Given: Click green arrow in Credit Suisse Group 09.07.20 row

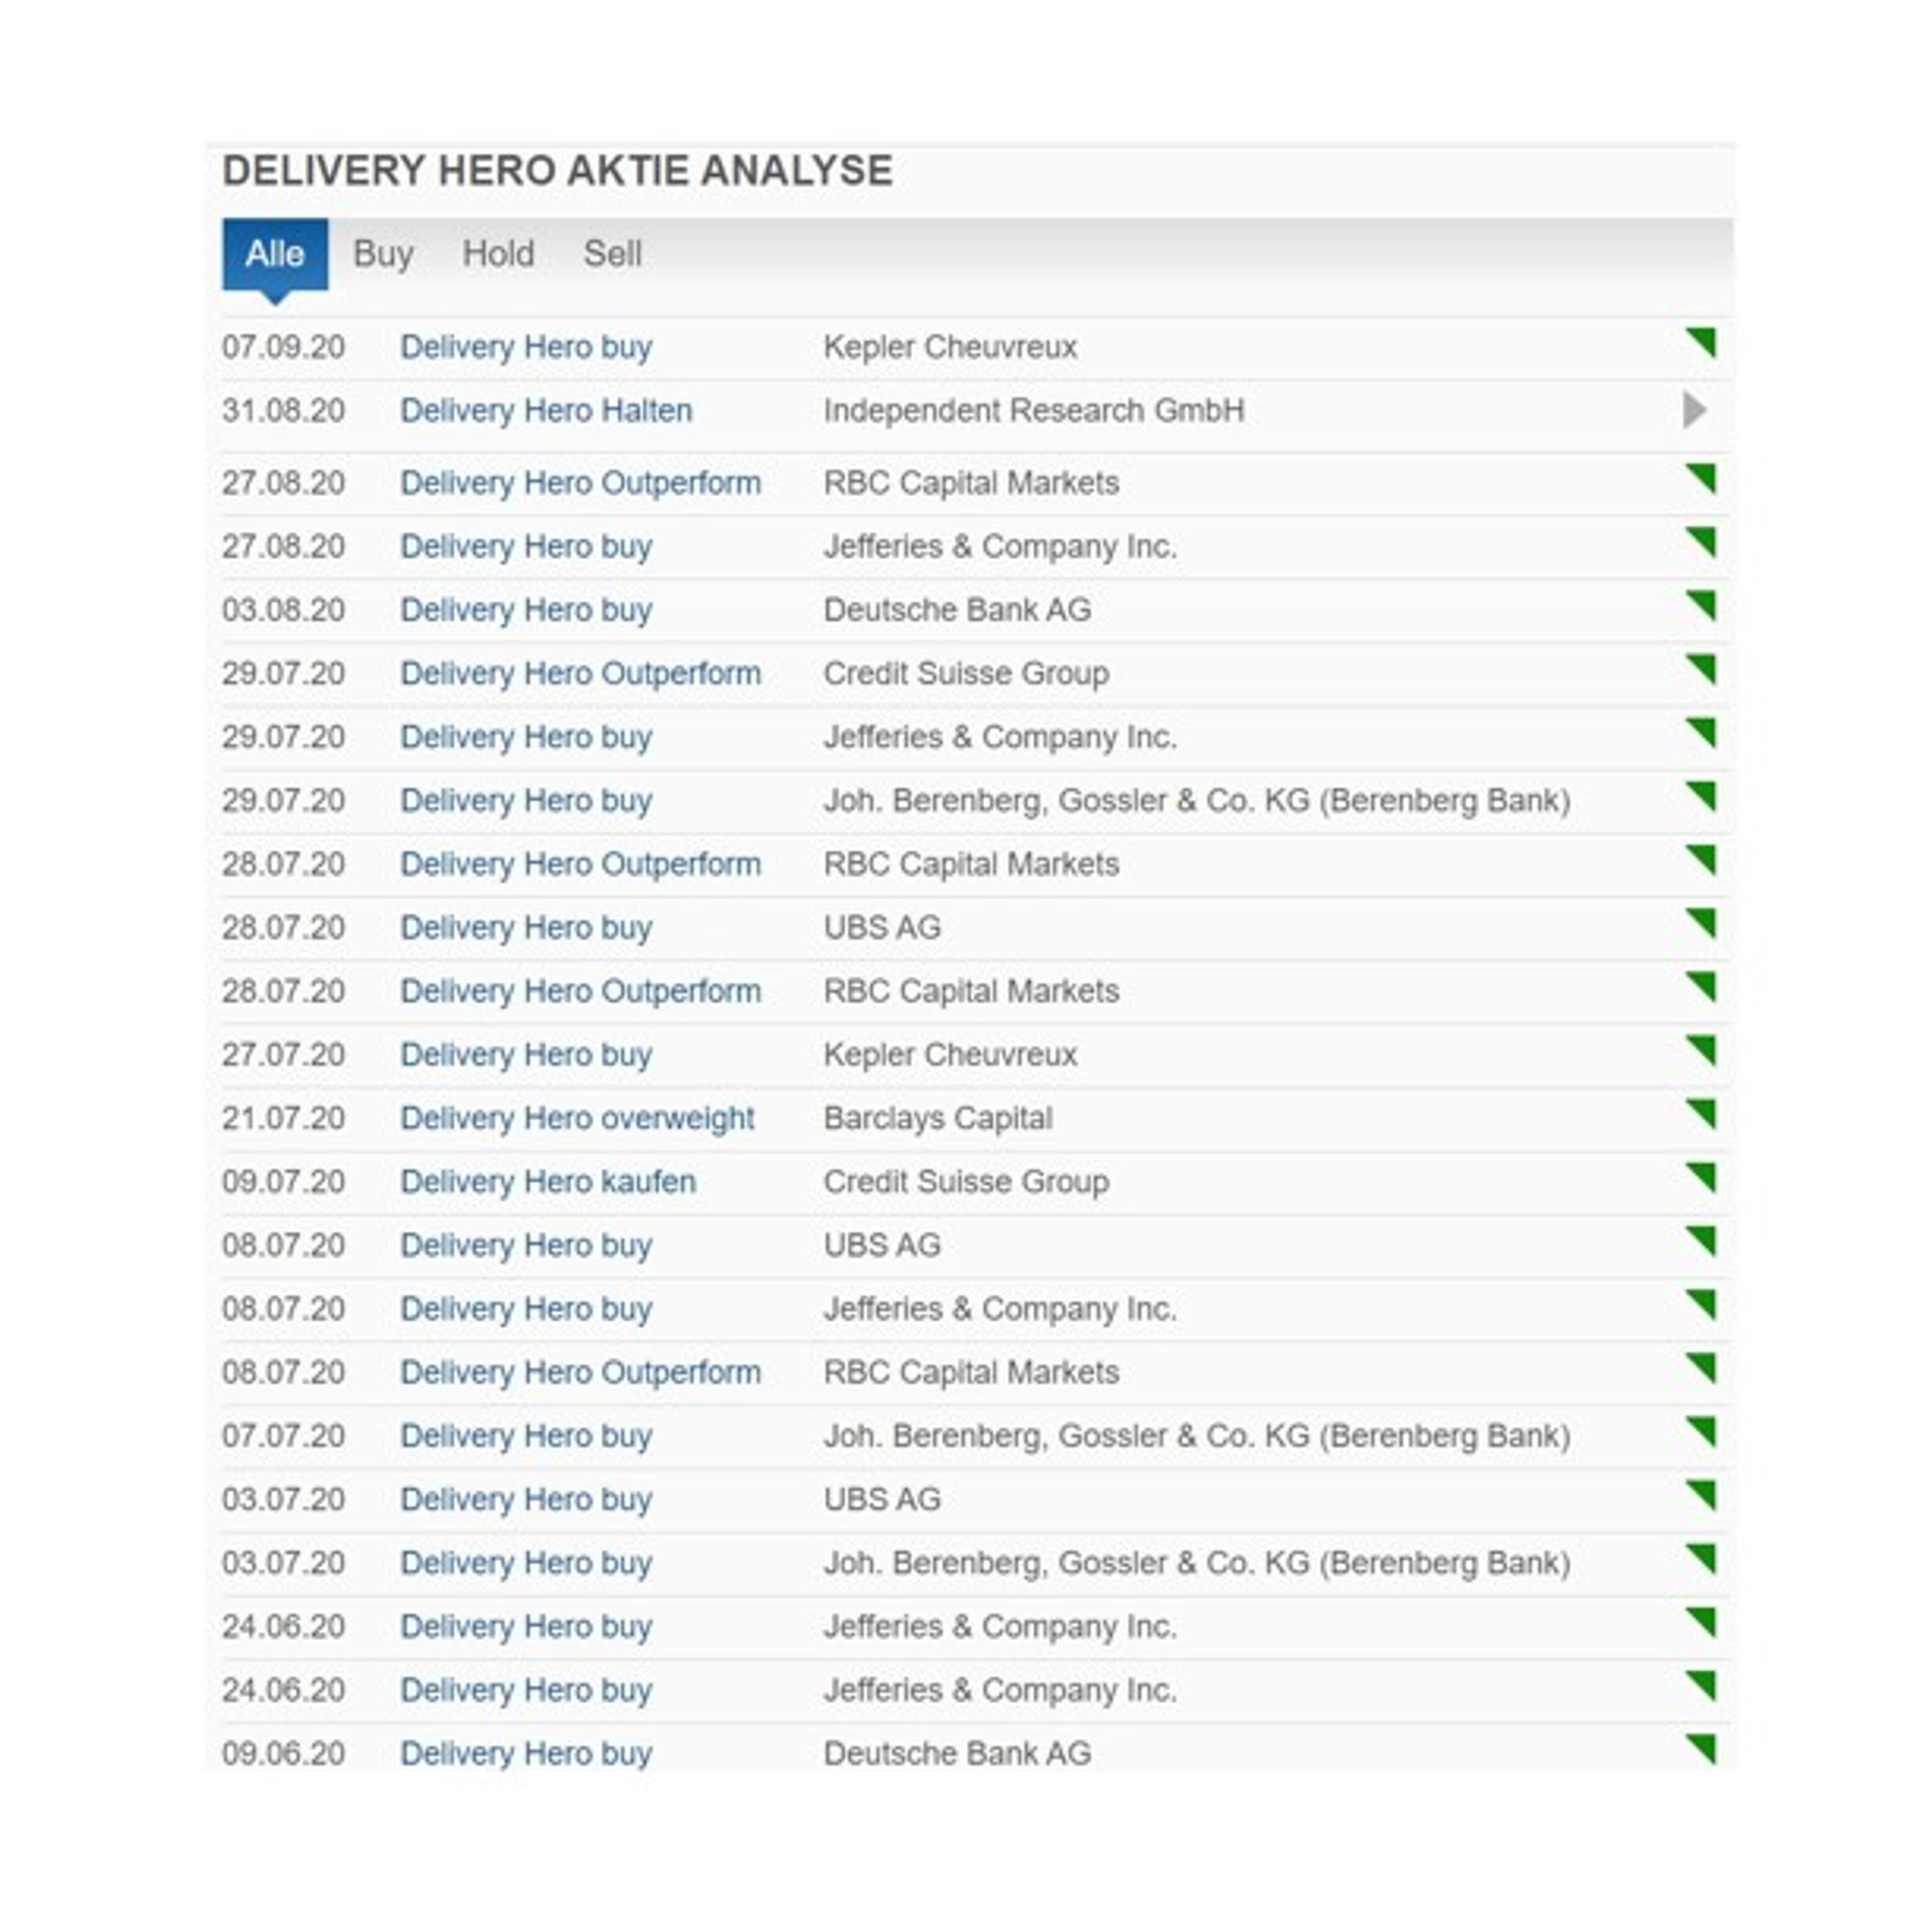Looking at the screenshot, I should [1700, 1177].
